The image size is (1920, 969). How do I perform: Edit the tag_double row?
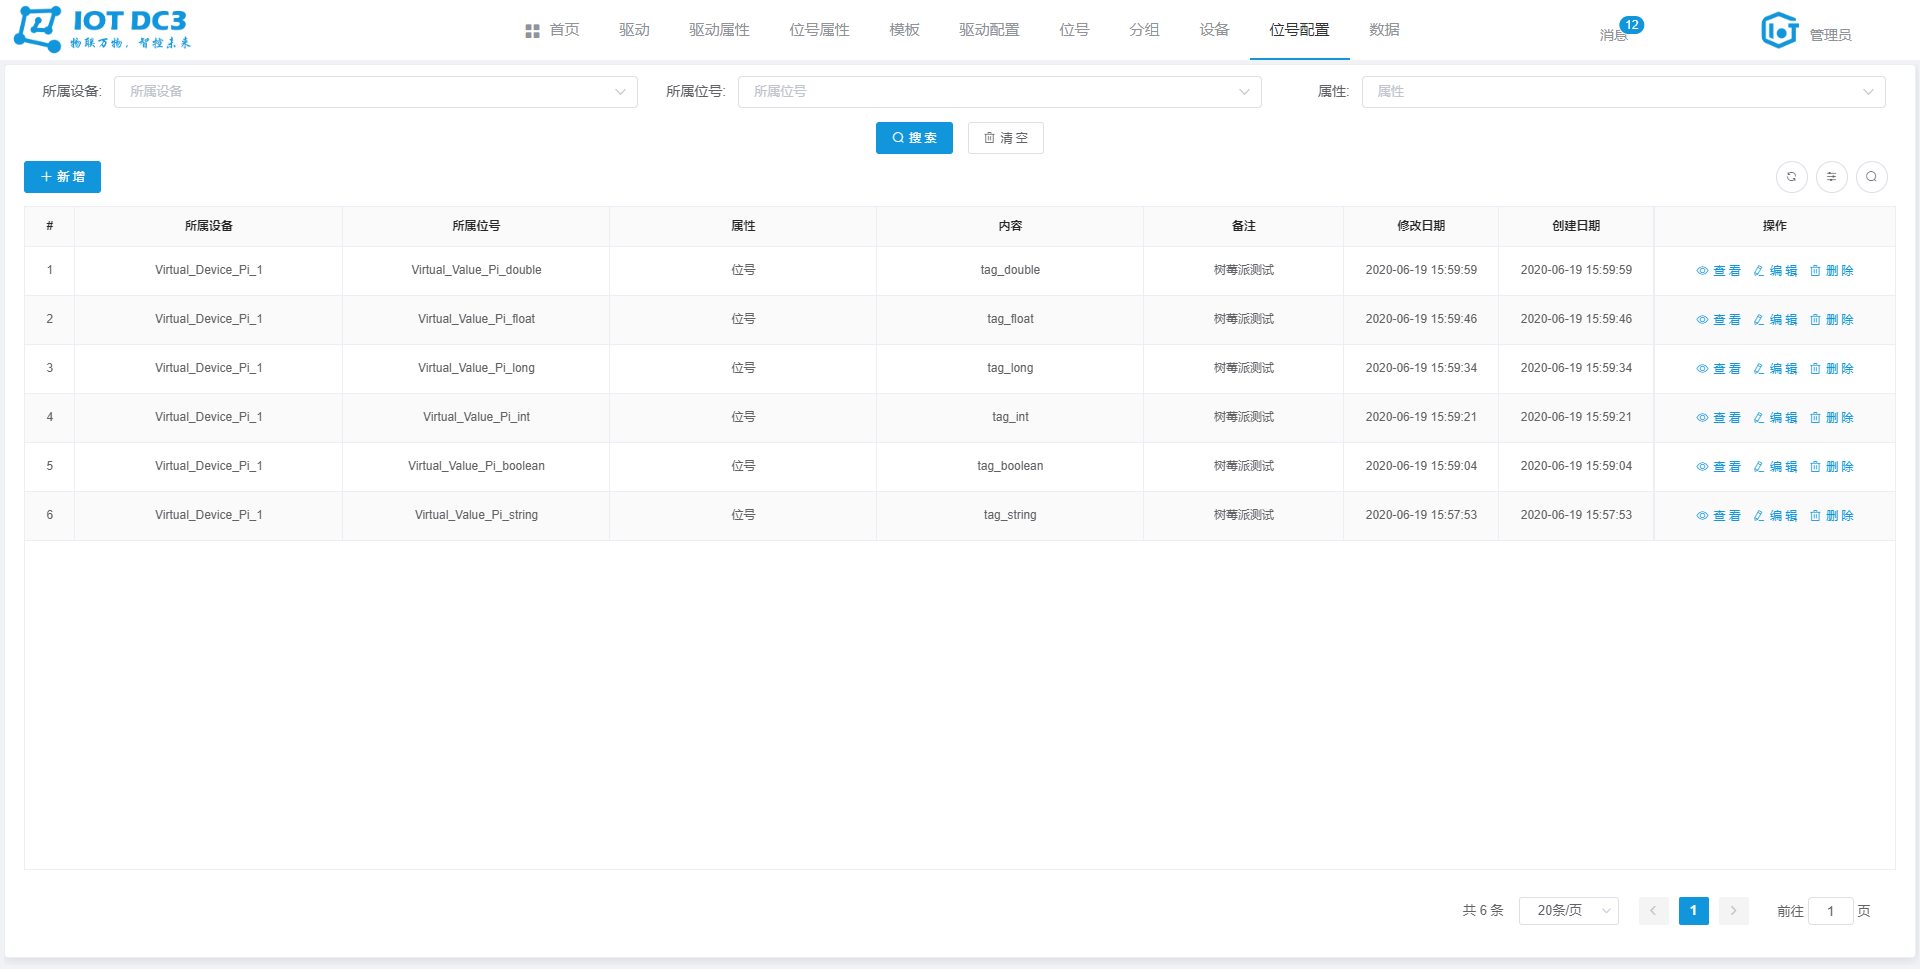1775,271
